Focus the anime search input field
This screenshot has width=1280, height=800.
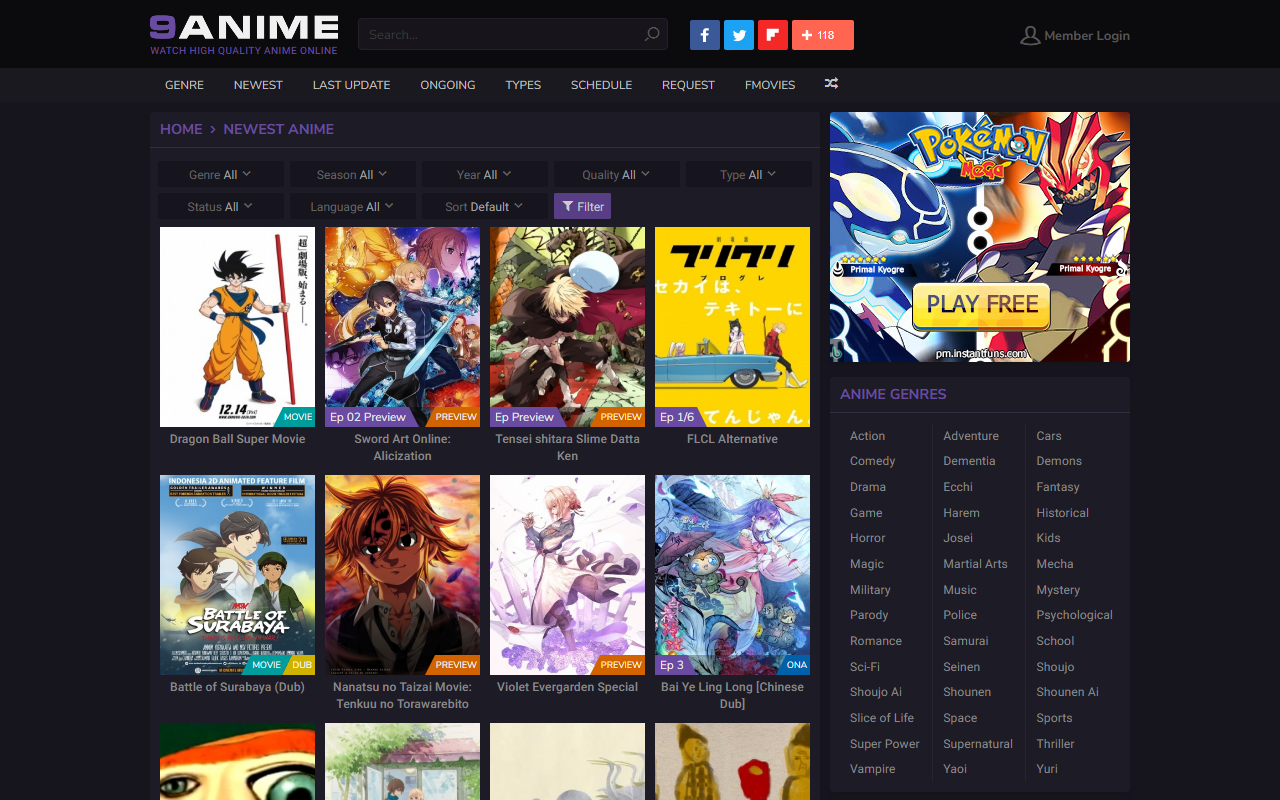(x=502, y=34)
